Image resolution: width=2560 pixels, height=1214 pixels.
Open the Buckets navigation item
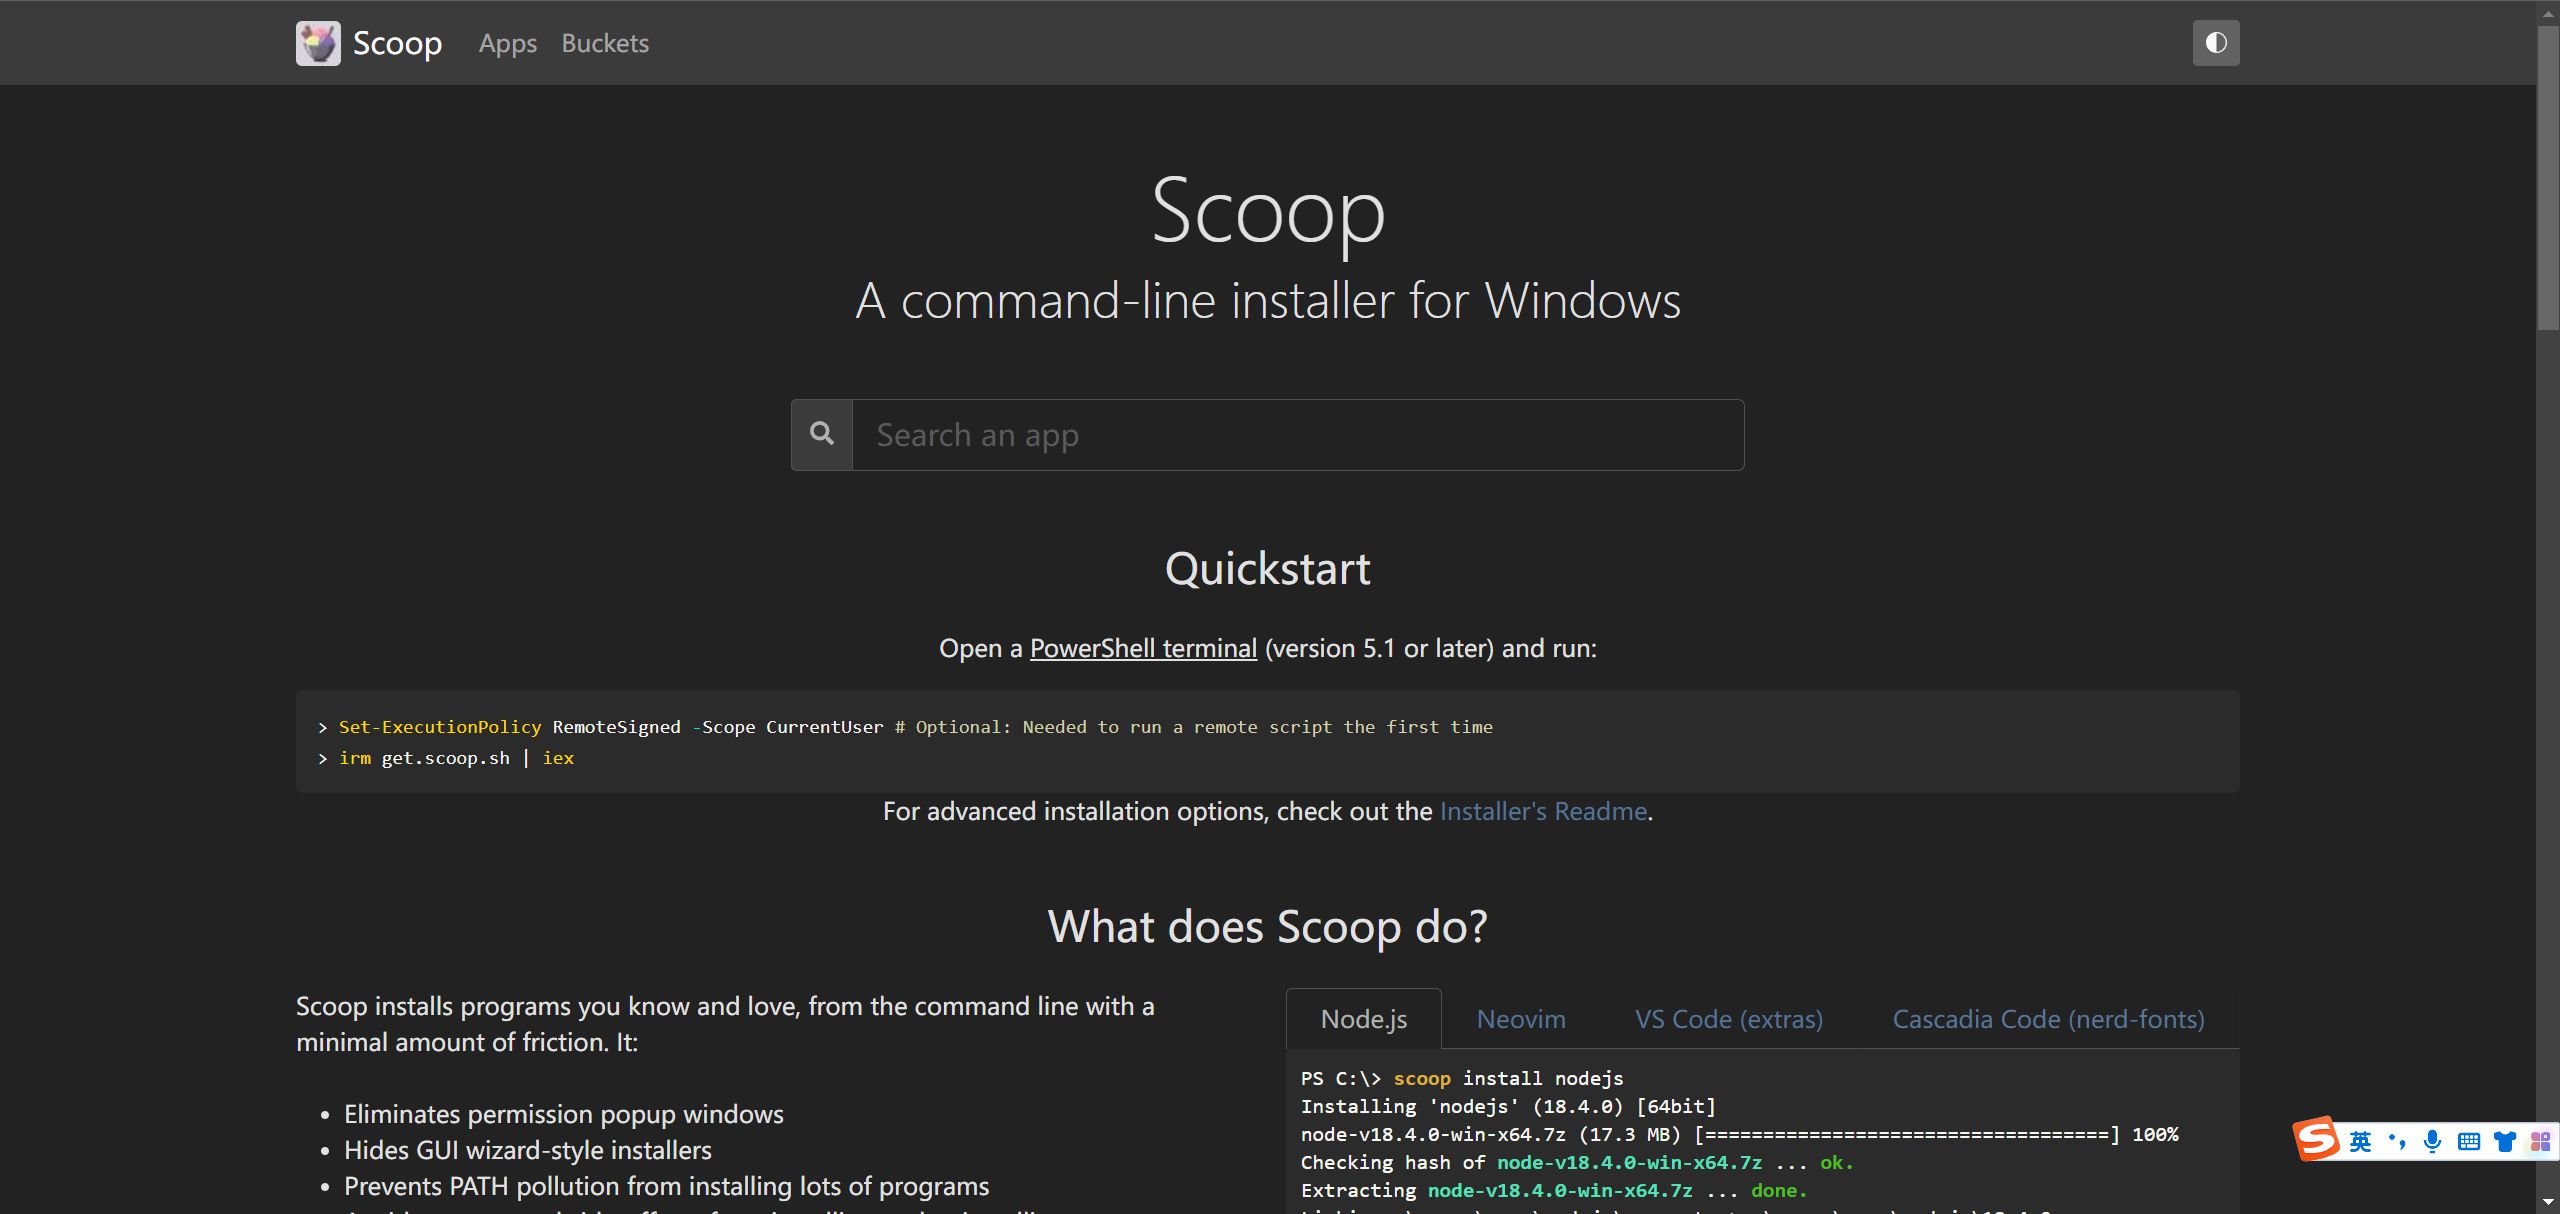(605, 43)
